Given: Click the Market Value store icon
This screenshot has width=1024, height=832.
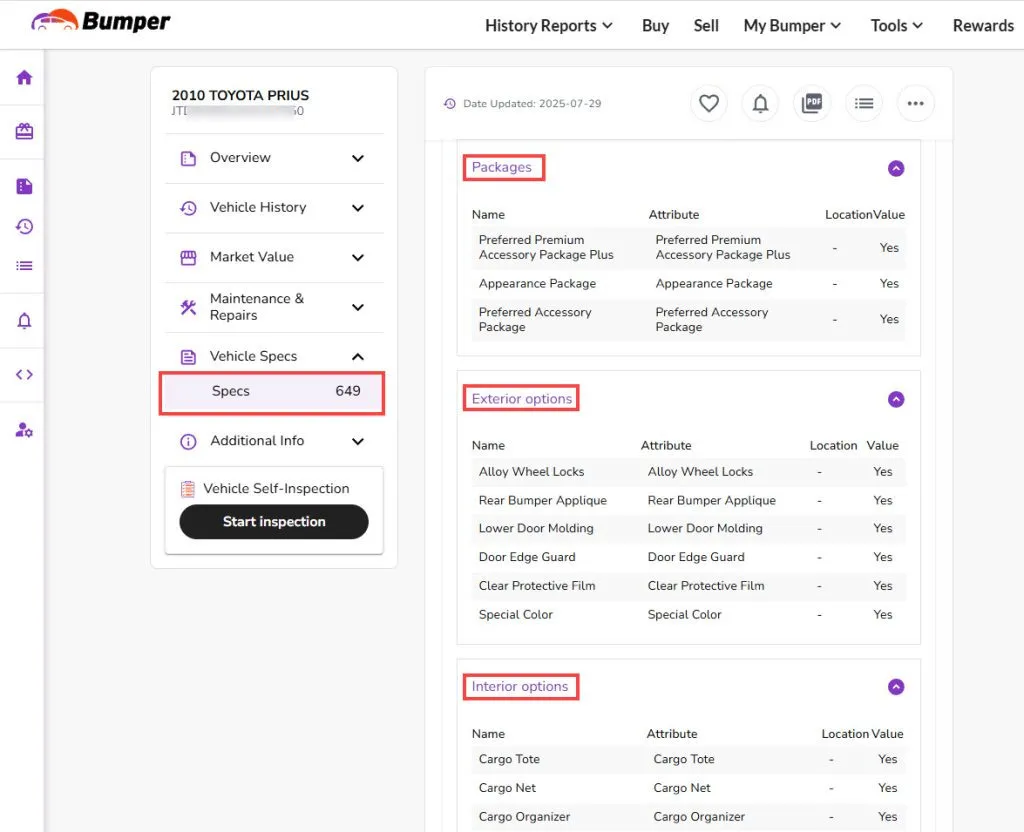Looking at the screenshot, I should [x=188, y=257].
